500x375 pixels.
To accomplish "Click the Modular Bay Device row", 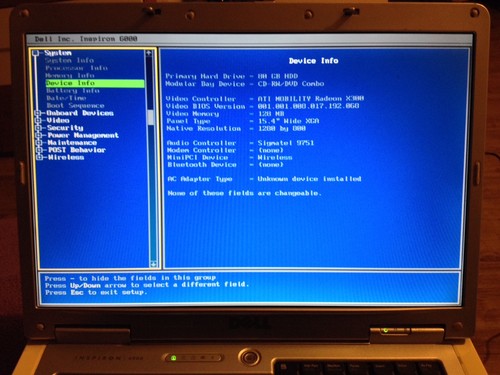I will (x=245, y=84).
